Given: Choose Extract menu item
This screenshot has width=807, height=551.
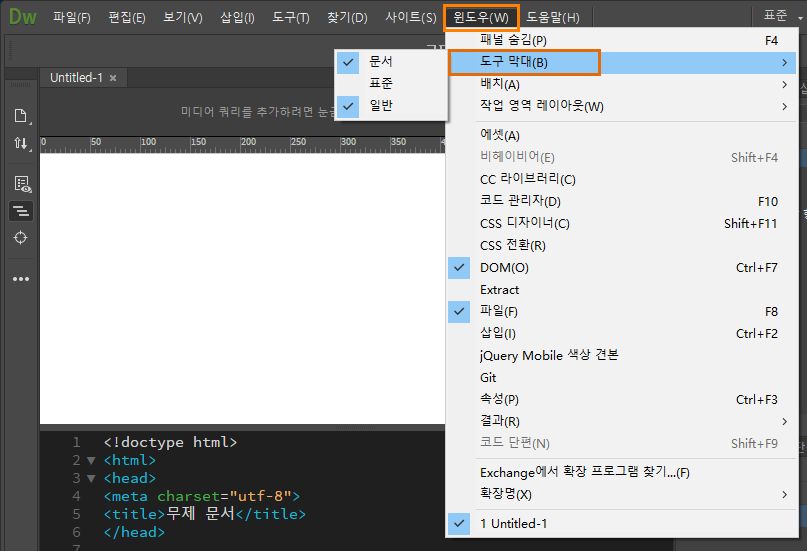Looking at the screenshot, I should pyautogui.click(x=622, y=290).
